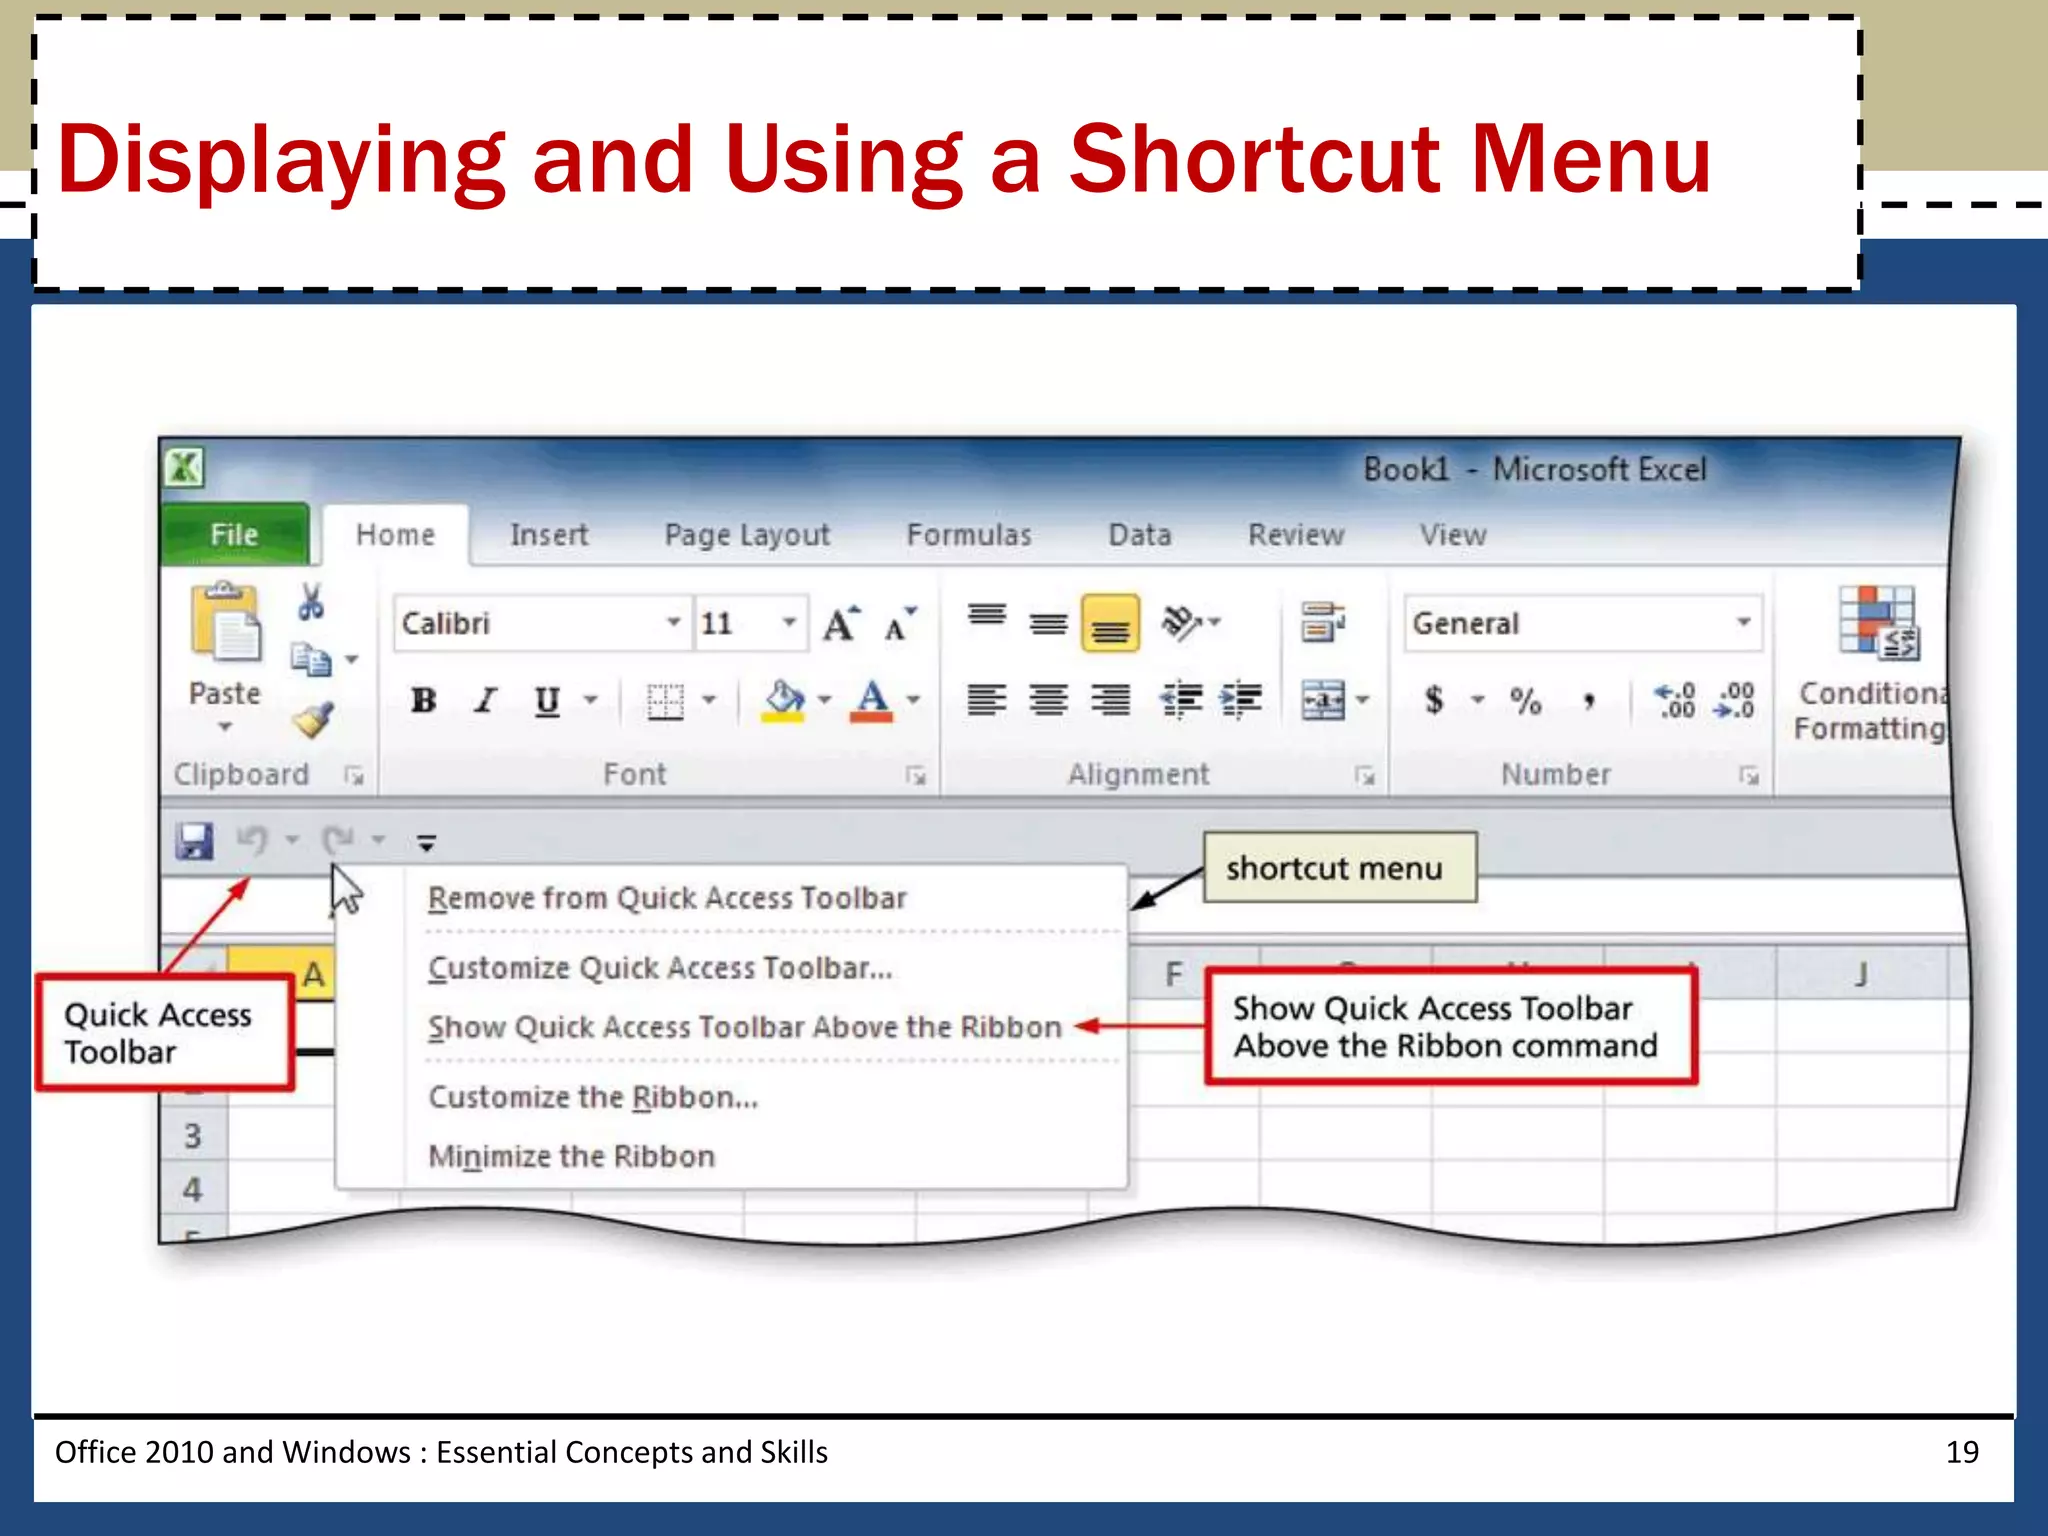Click the Paste clipboard icon
Screen dimensions: 2048x1536
[x=225, y=622]
